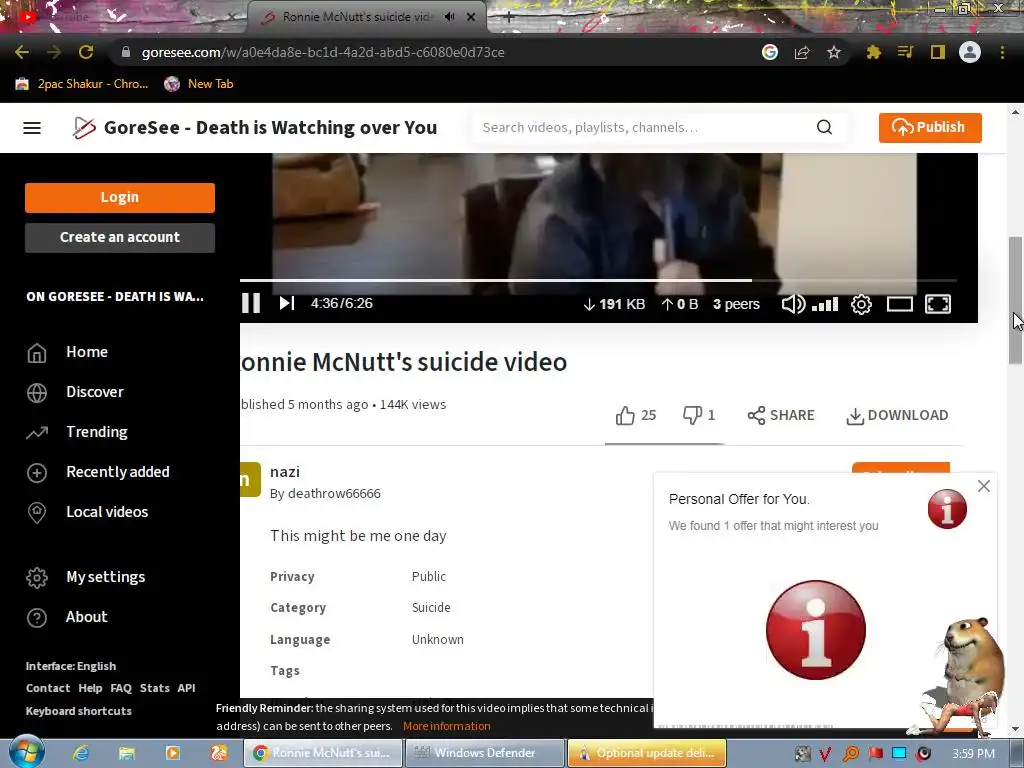The height and width of the screenshot is (768, 1024).
Task: Change Interface: English language
Action: click(x=71, y=666)
